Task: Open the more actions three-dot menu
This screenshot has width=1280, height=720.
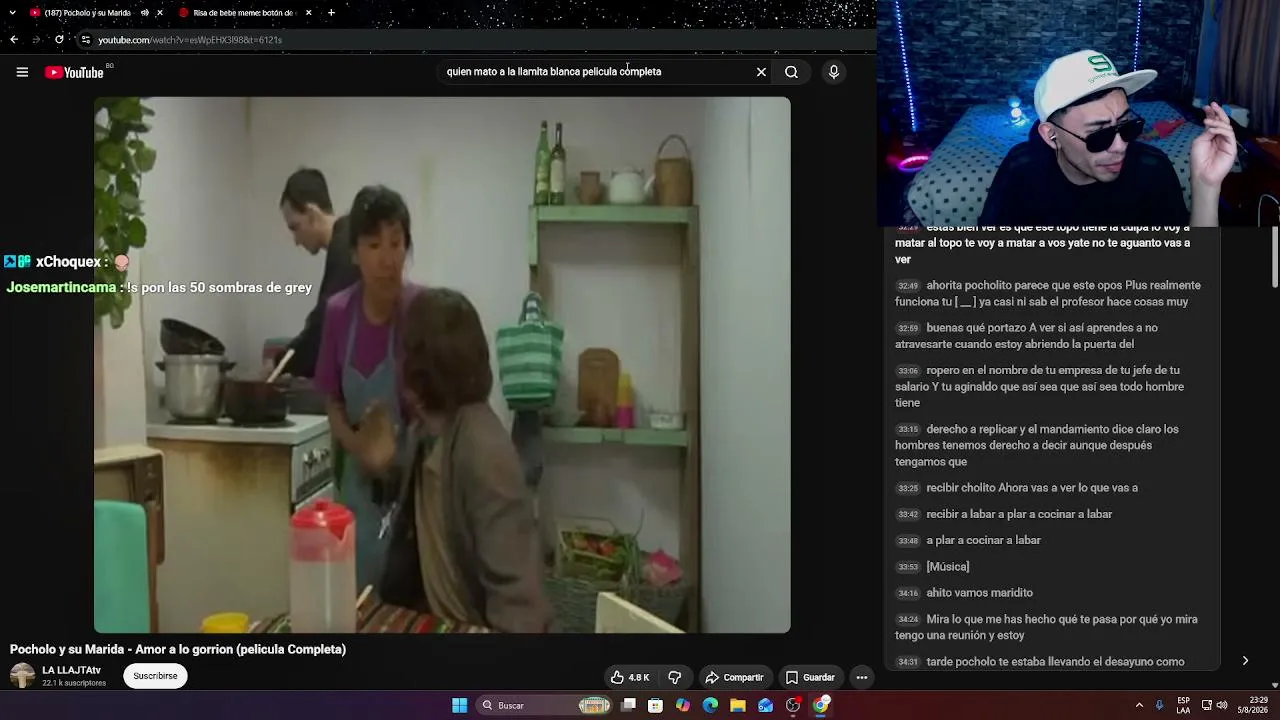Action: point(861,677)
